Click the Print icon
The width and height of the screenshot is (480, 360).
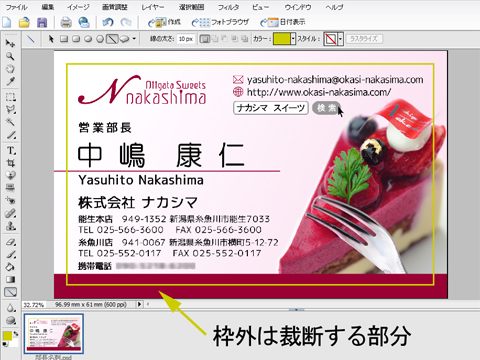click(66, 22)
